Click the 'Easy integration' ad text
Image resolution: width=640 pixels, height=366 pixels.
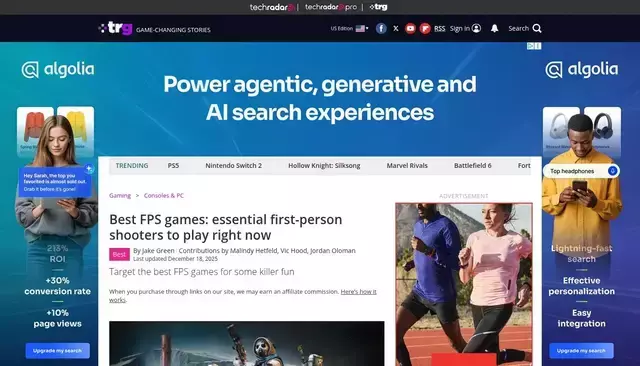[x=581, y=318]
